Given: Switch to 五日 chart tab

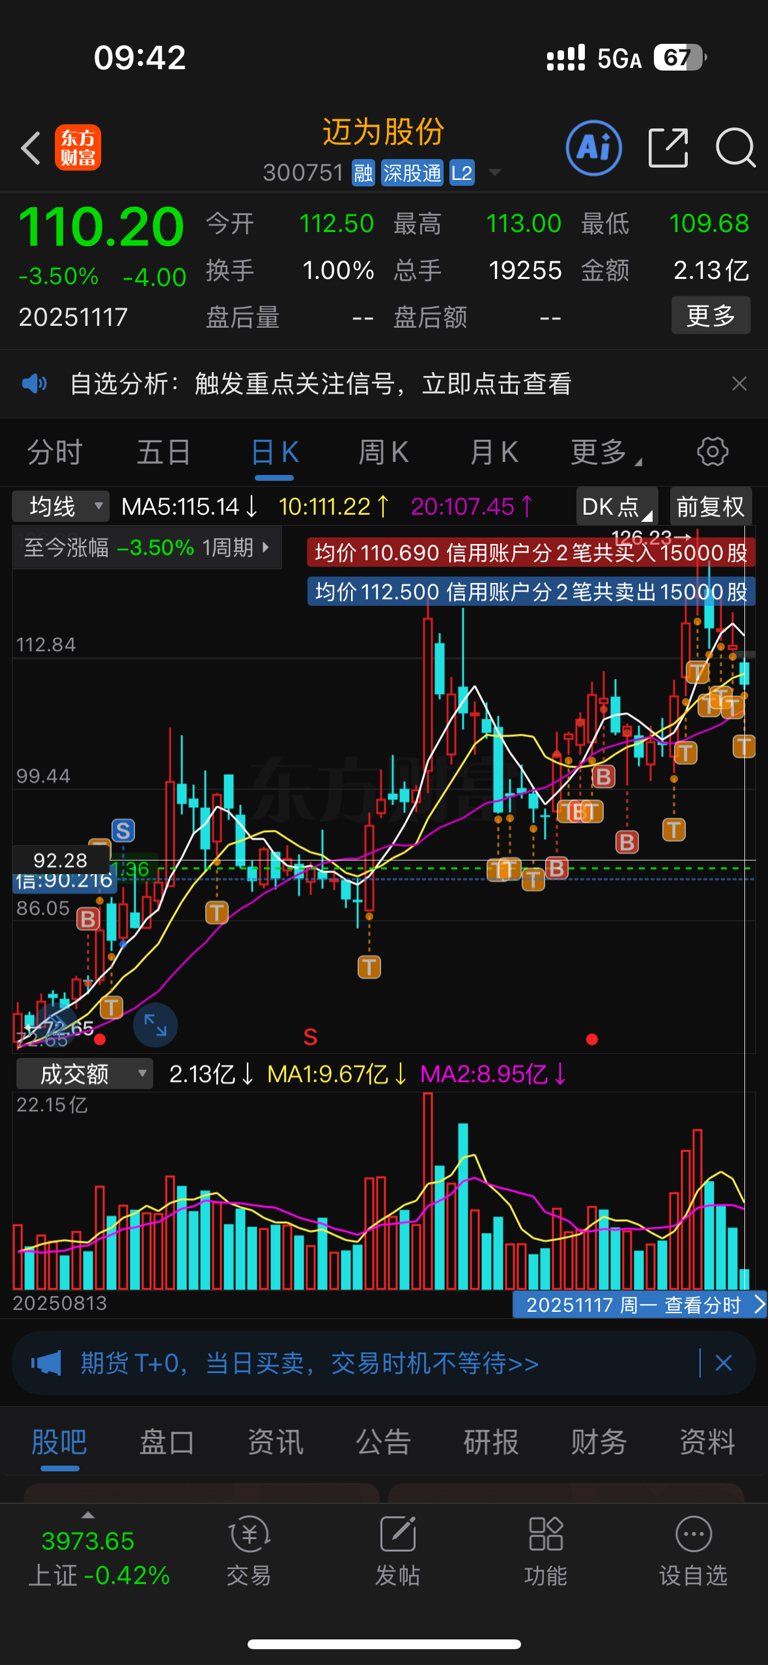Looking at the screenshot, I should tap(164, 452).
